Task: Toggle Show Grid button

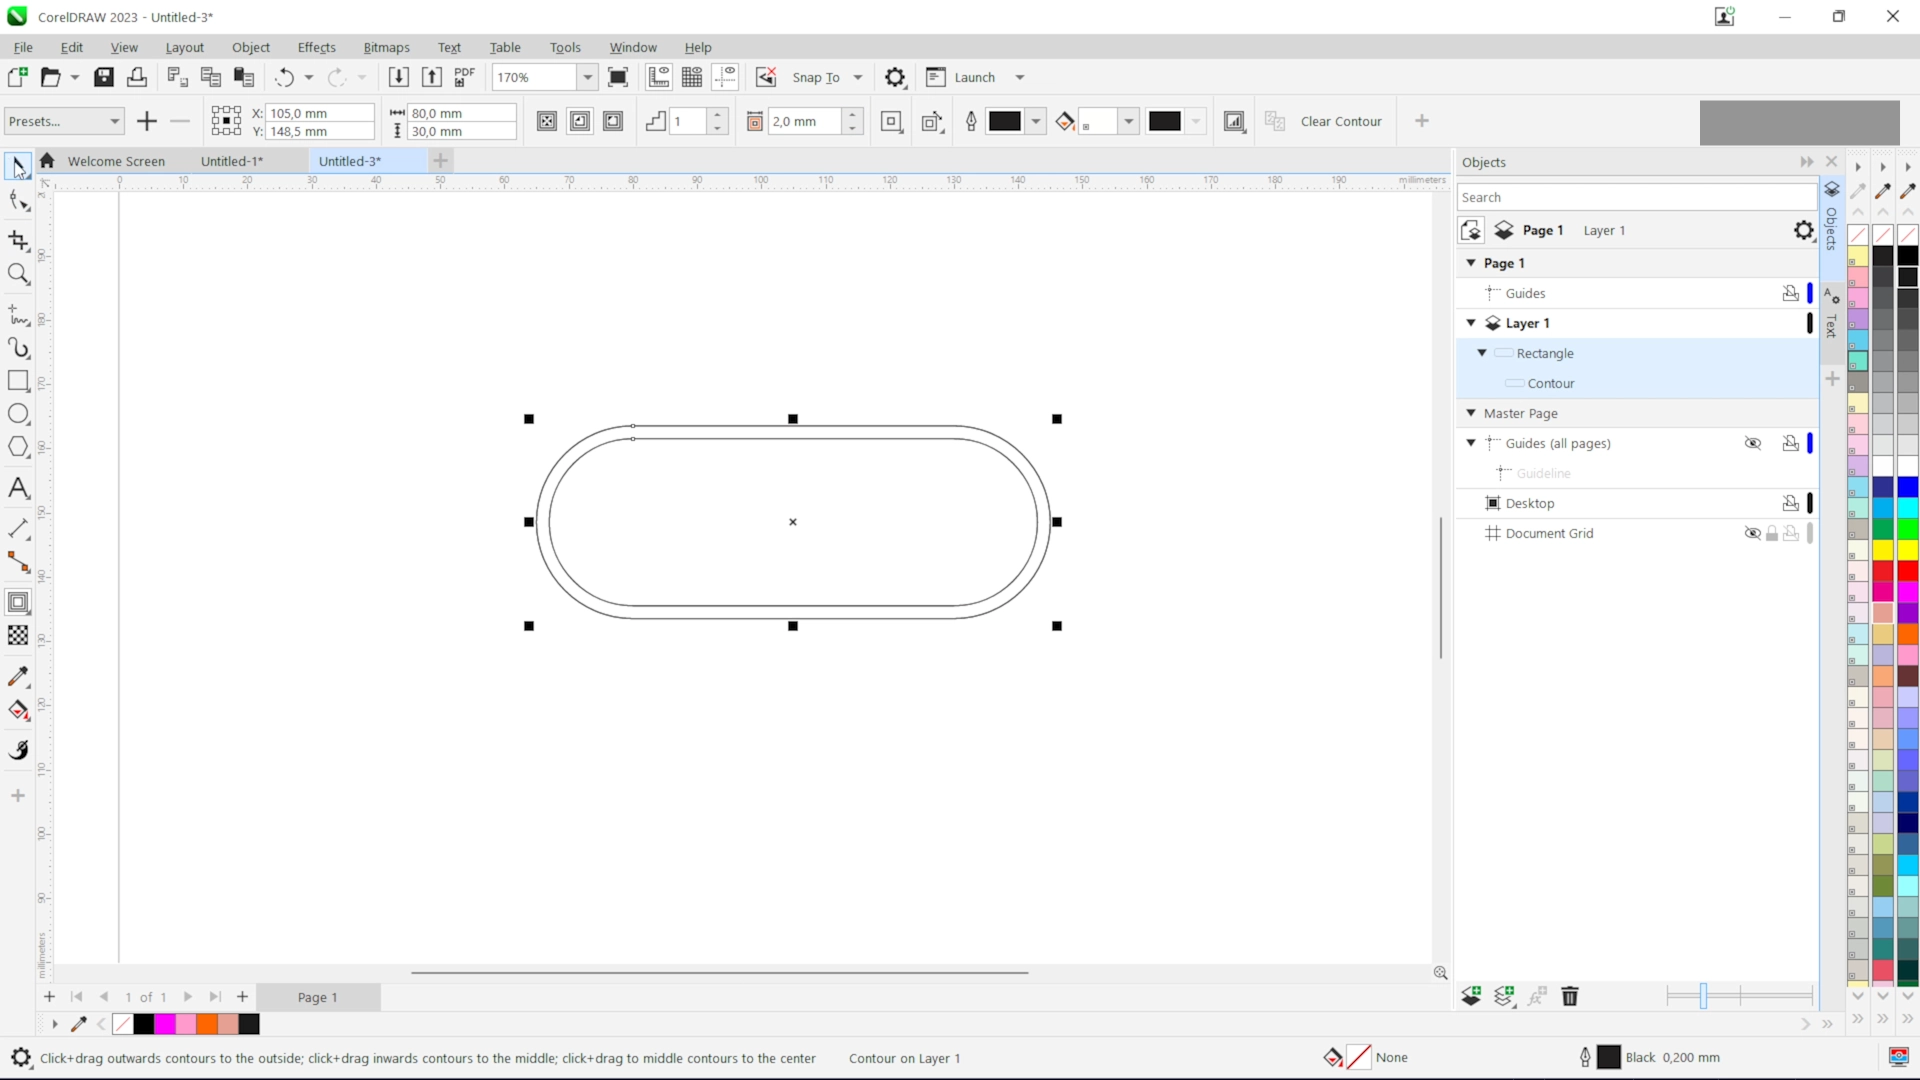Action: coord(692,77)
